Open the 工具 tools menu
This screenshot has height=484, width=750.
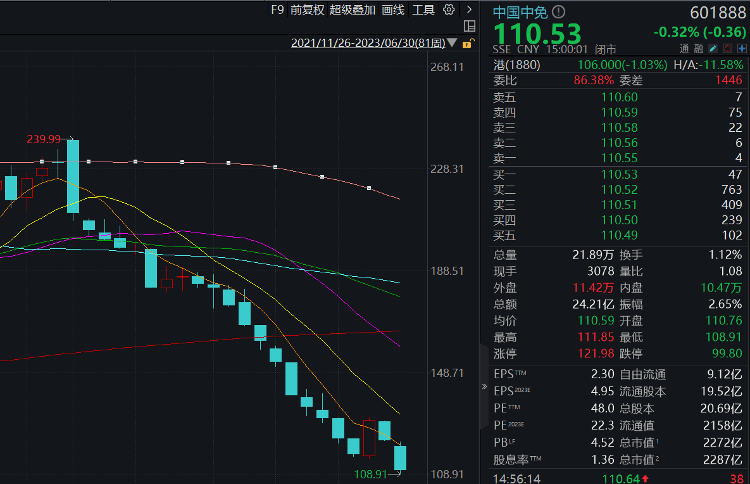click(x=423, y=10)
